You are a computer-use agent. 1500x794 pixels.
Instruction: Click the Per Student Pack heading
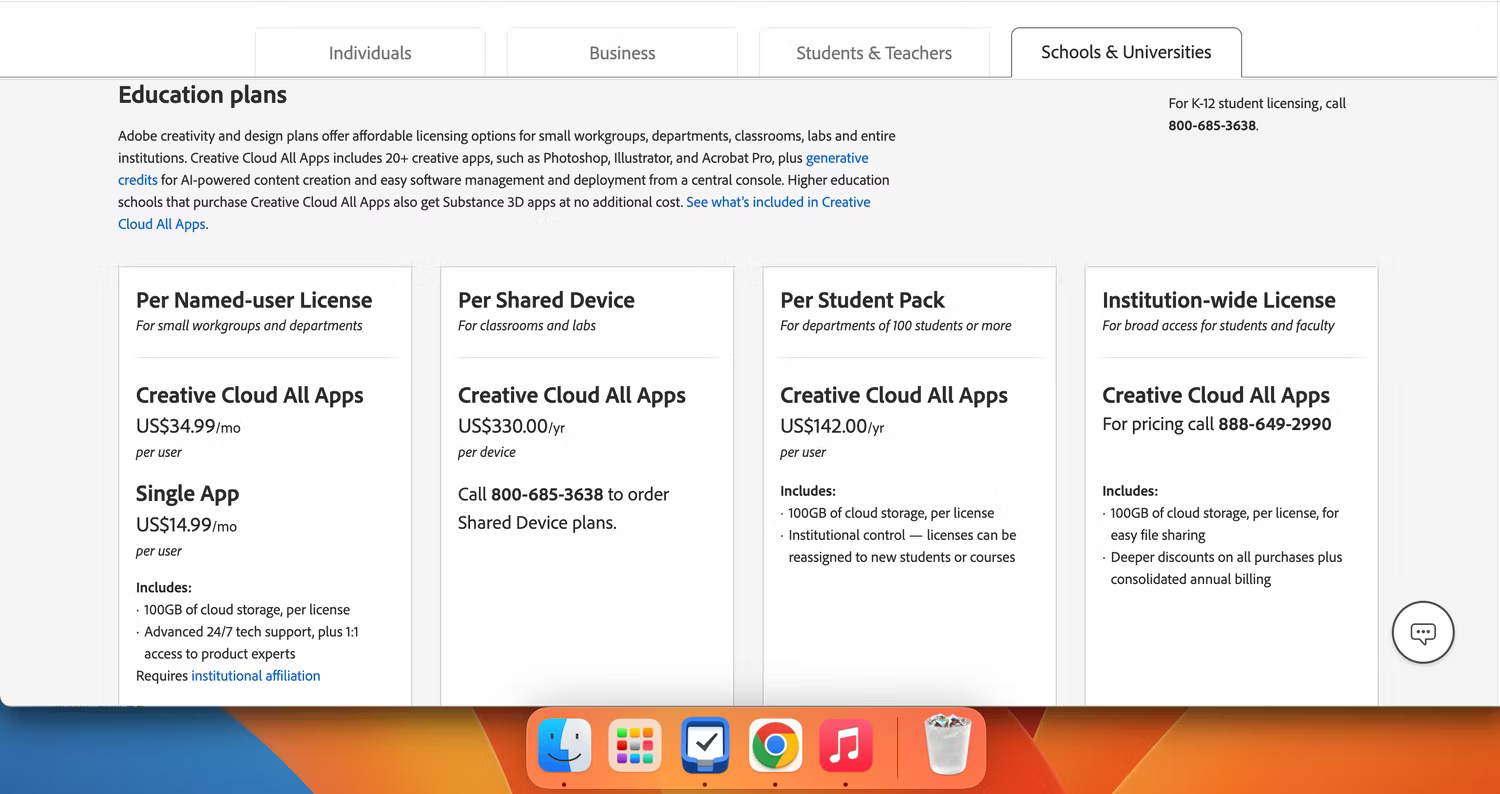point(862,300)
